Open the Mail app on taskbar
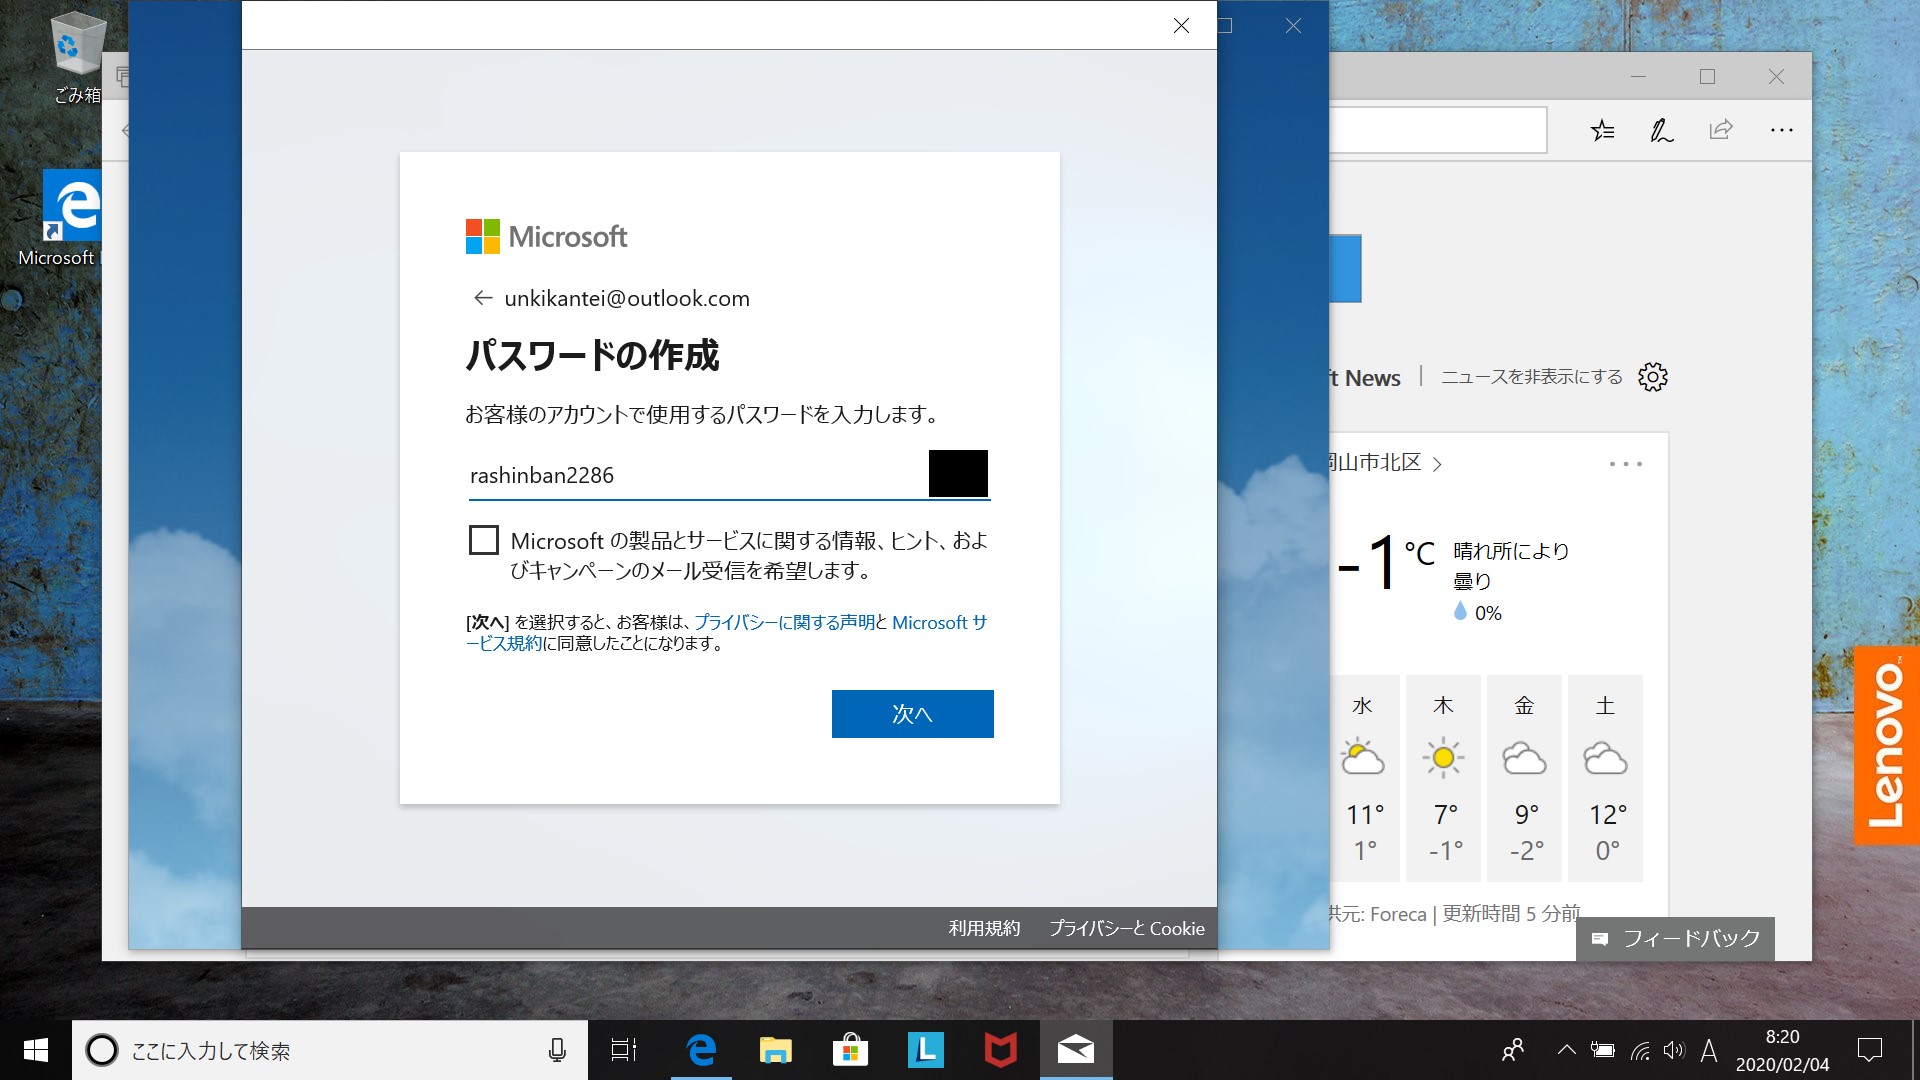 [x=1076, y=1050]
